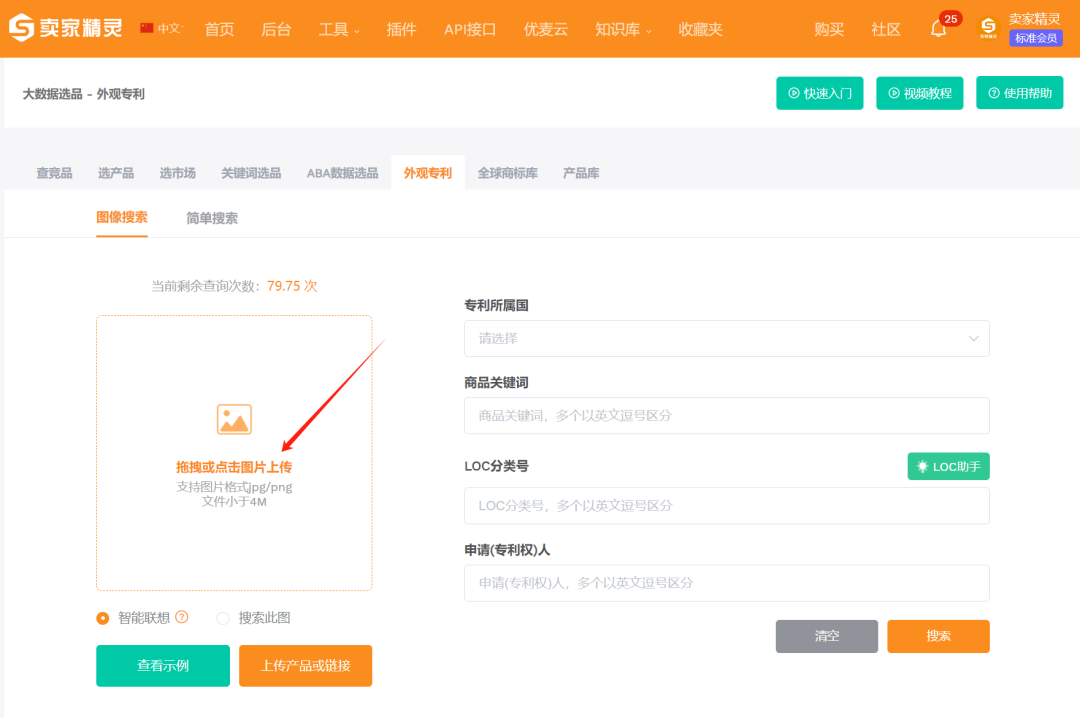Click the play icon on 视频教程
The image size is (1080, 718).
tap(894, 92)
